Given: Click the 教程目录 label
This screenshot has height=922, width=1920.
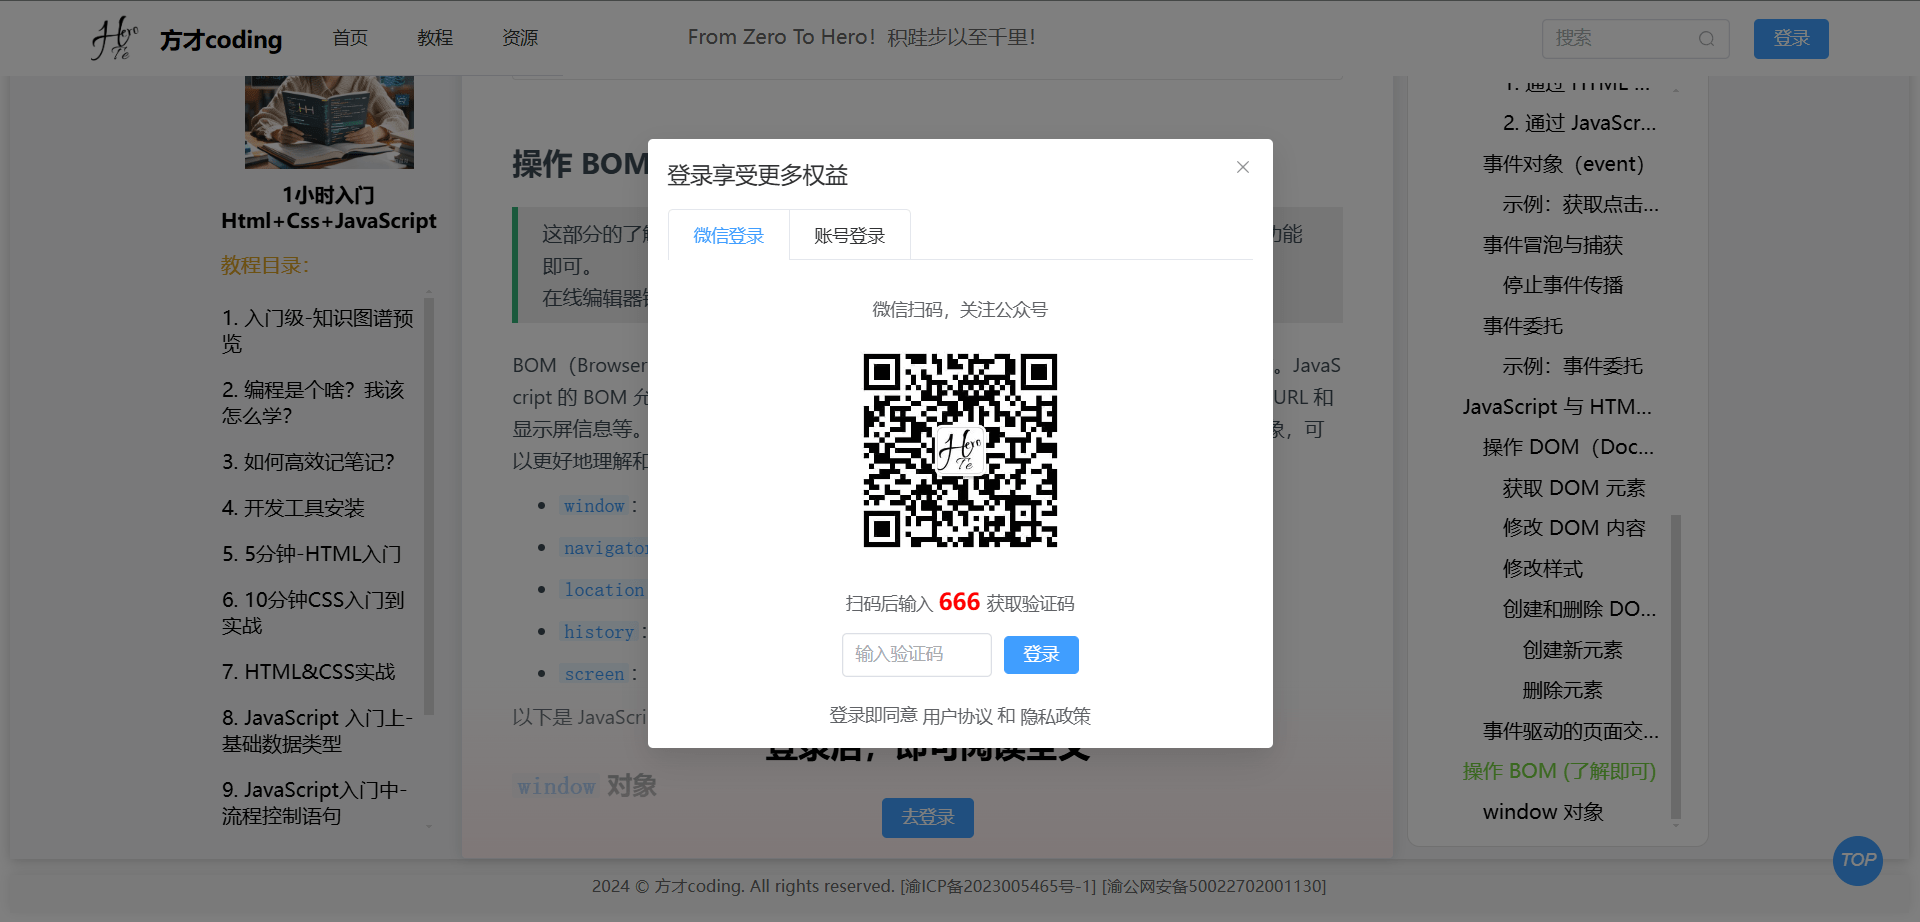Looking at the screenshot, I should point(265,265).
